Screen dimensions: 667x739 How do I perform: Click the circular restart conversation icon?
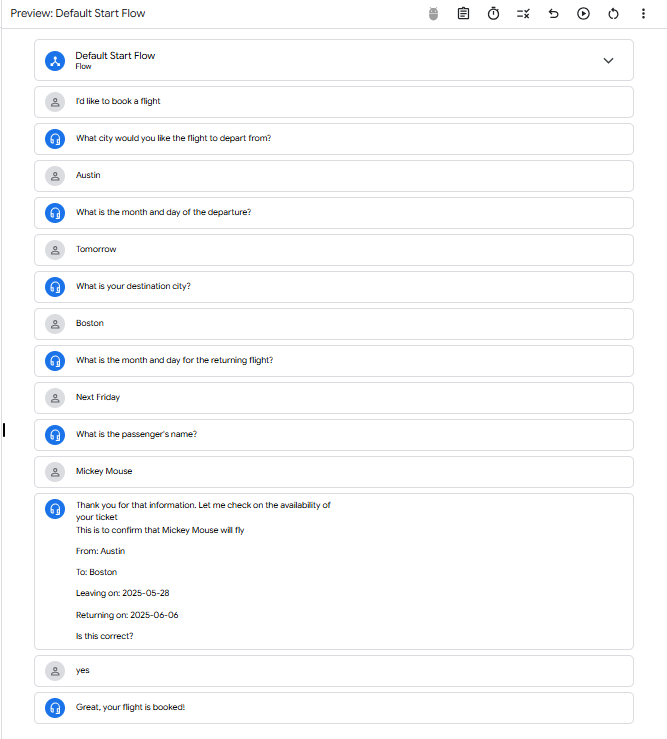coord(613,13)
